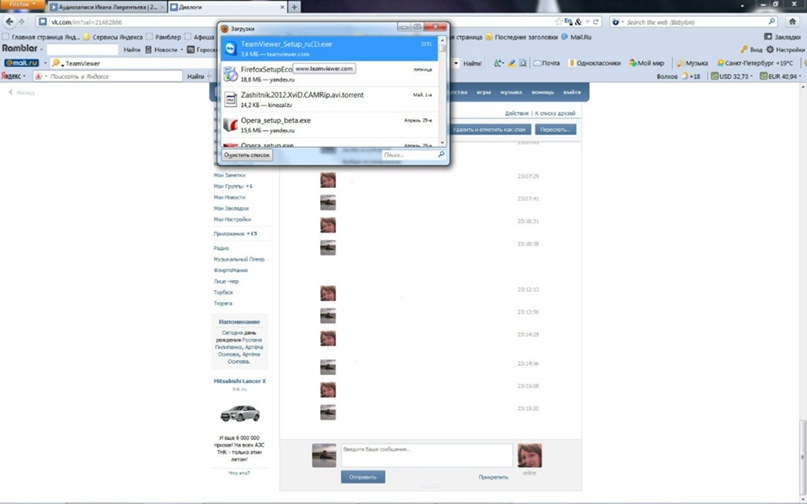Image resolution: width=807 pixels, height=504 pixels.
Task: Click the browser back arrow
Action: click(10, 21)
